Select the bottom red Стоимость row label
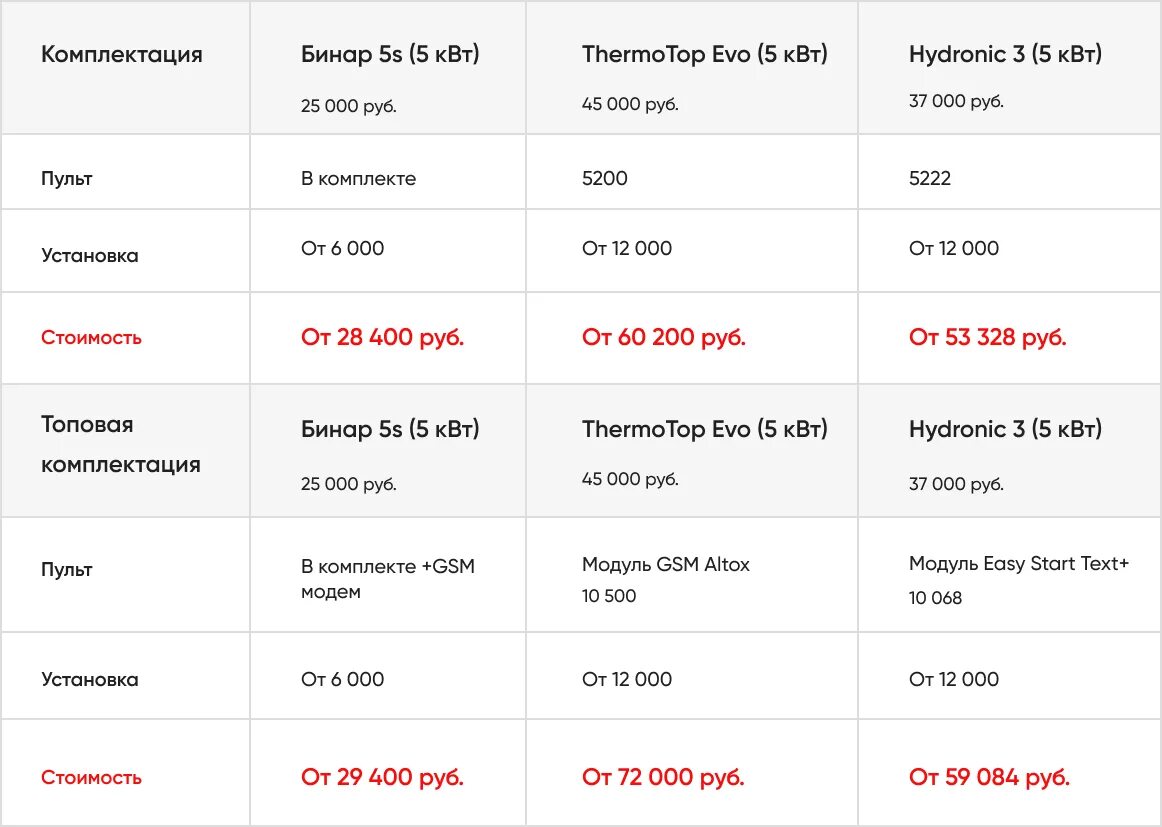 click(x=91, y=777)
